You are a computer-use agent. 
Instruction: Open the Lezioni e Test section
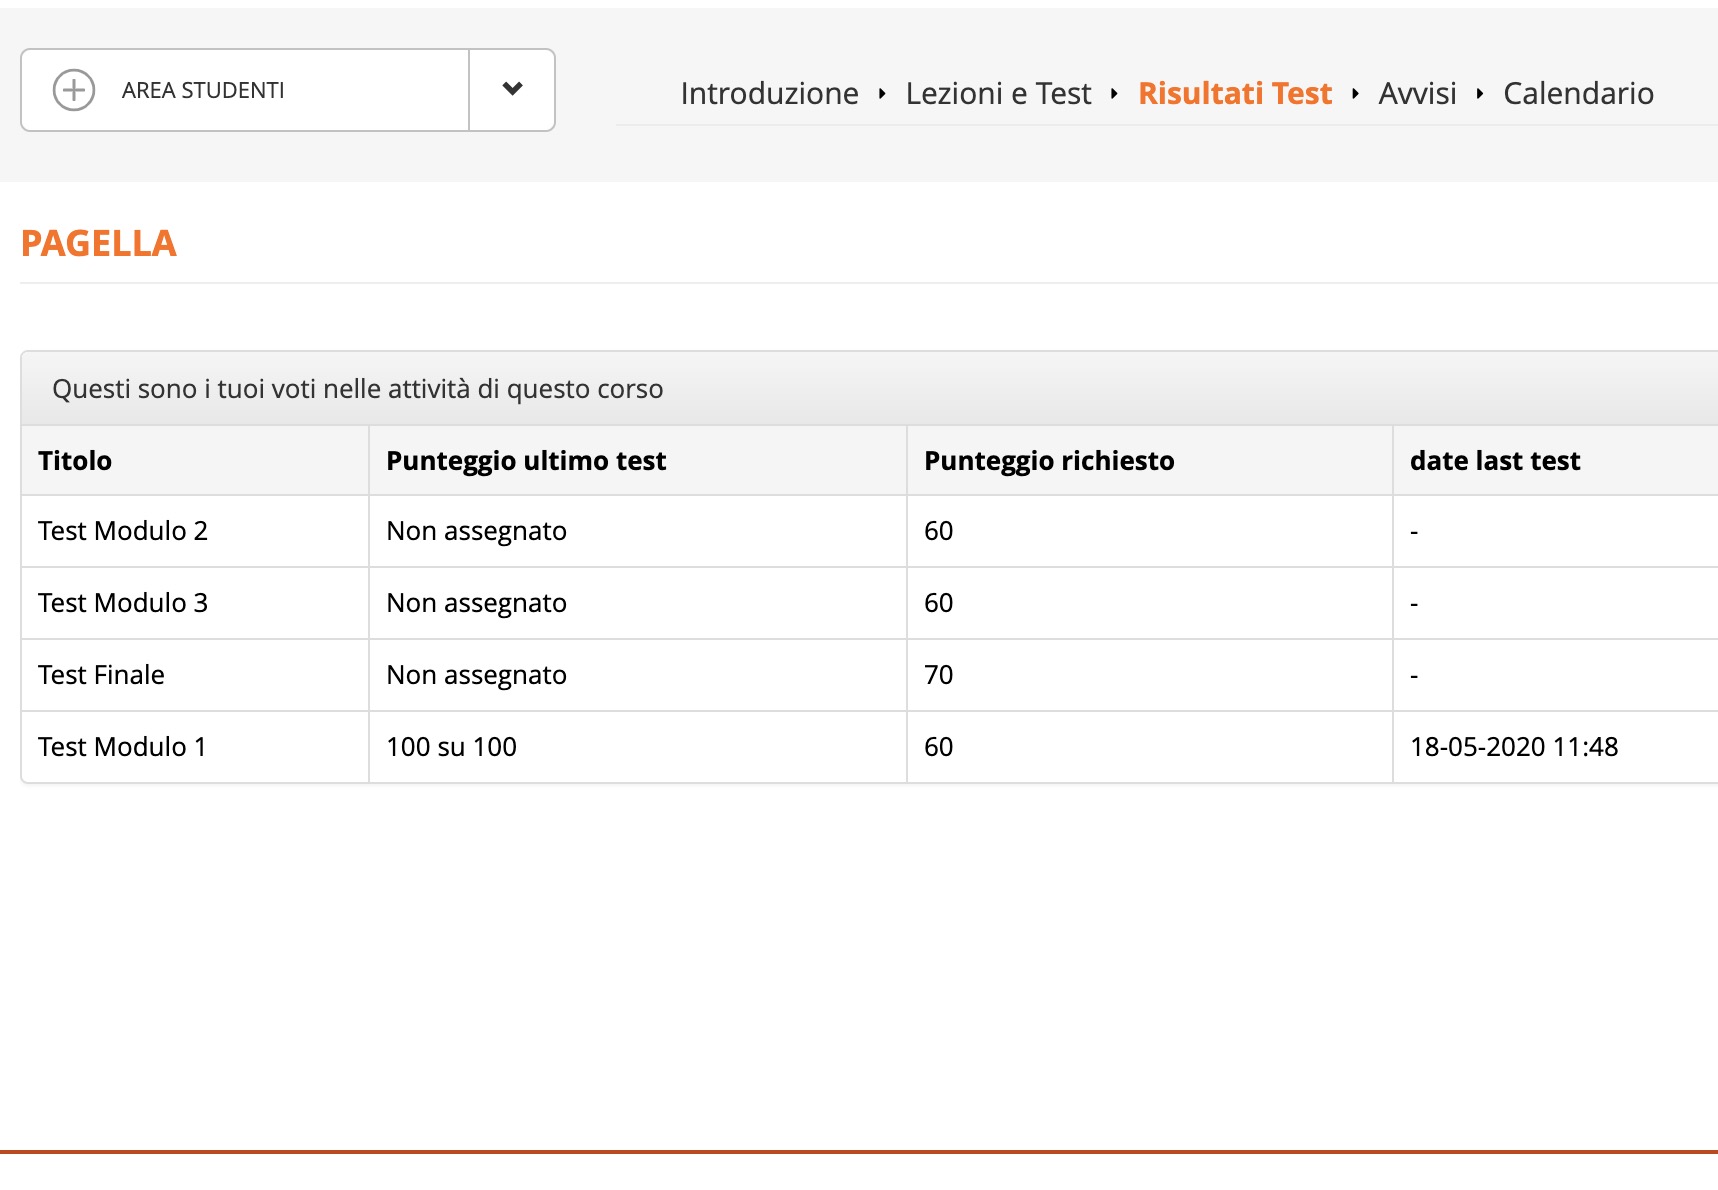(x=998, y=94)
